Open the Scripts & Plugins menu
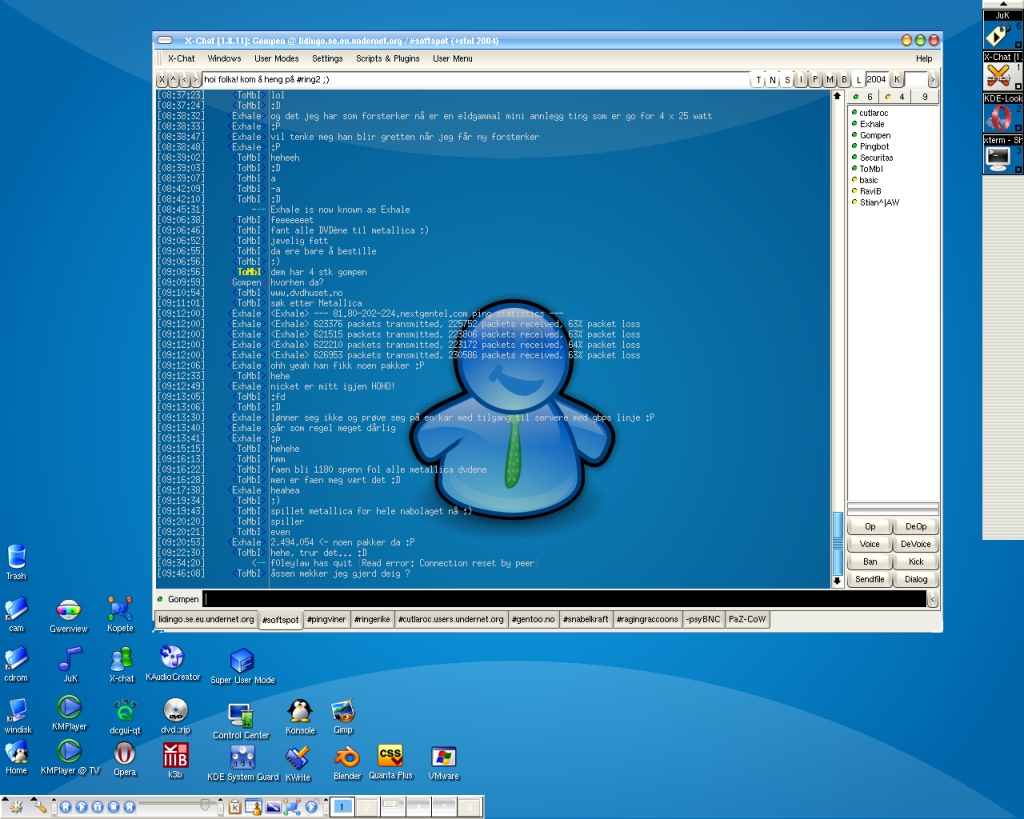The width and height of the screenshot is (1024, 819). 388,59
